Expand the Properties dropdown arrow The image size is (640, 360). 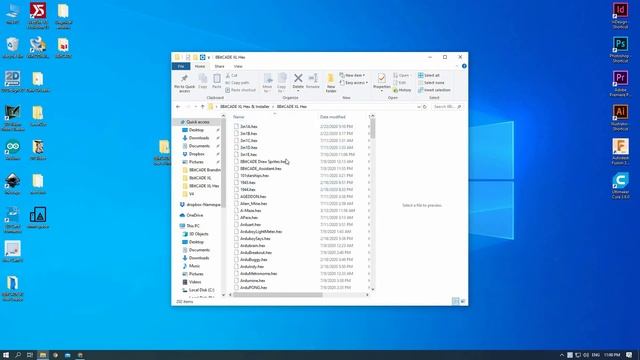tap(382, 90)
